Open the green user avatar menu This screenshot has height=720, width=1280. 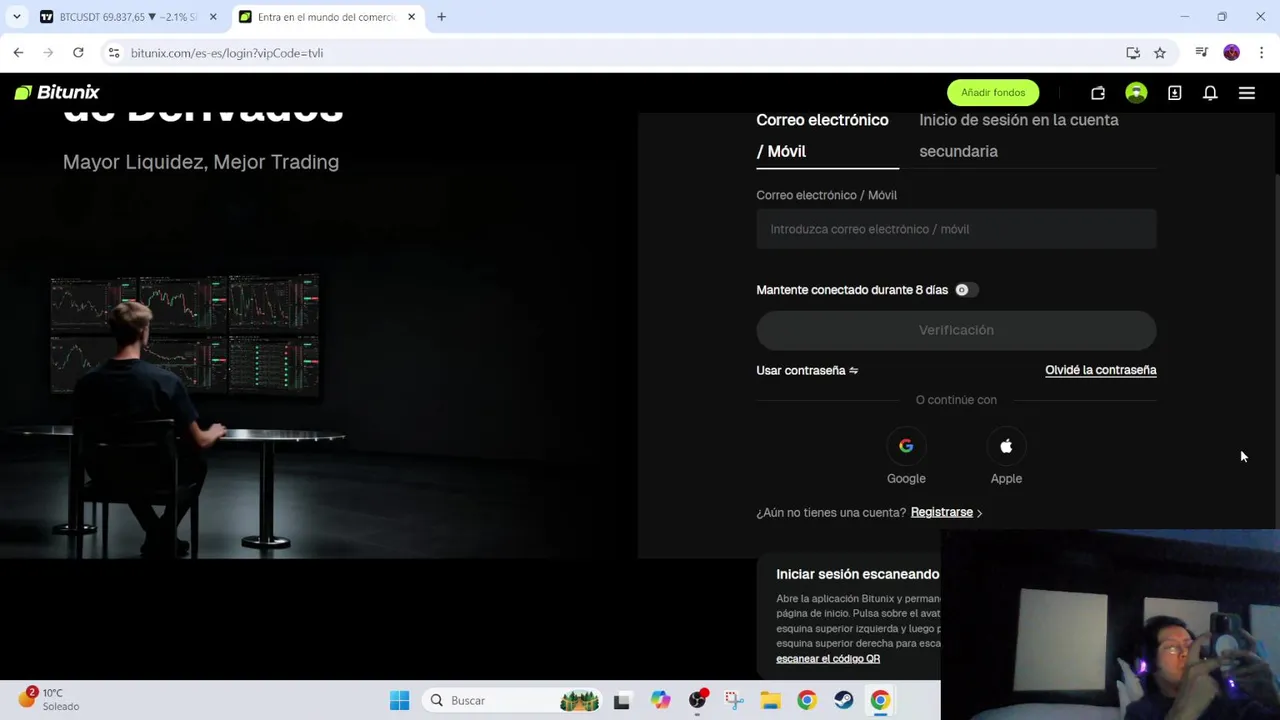coord(1136,93)
